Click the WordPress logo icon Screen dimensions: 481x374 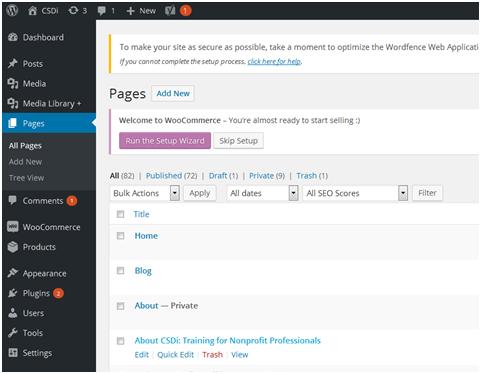pyautogui.click(x=12, y=11)
